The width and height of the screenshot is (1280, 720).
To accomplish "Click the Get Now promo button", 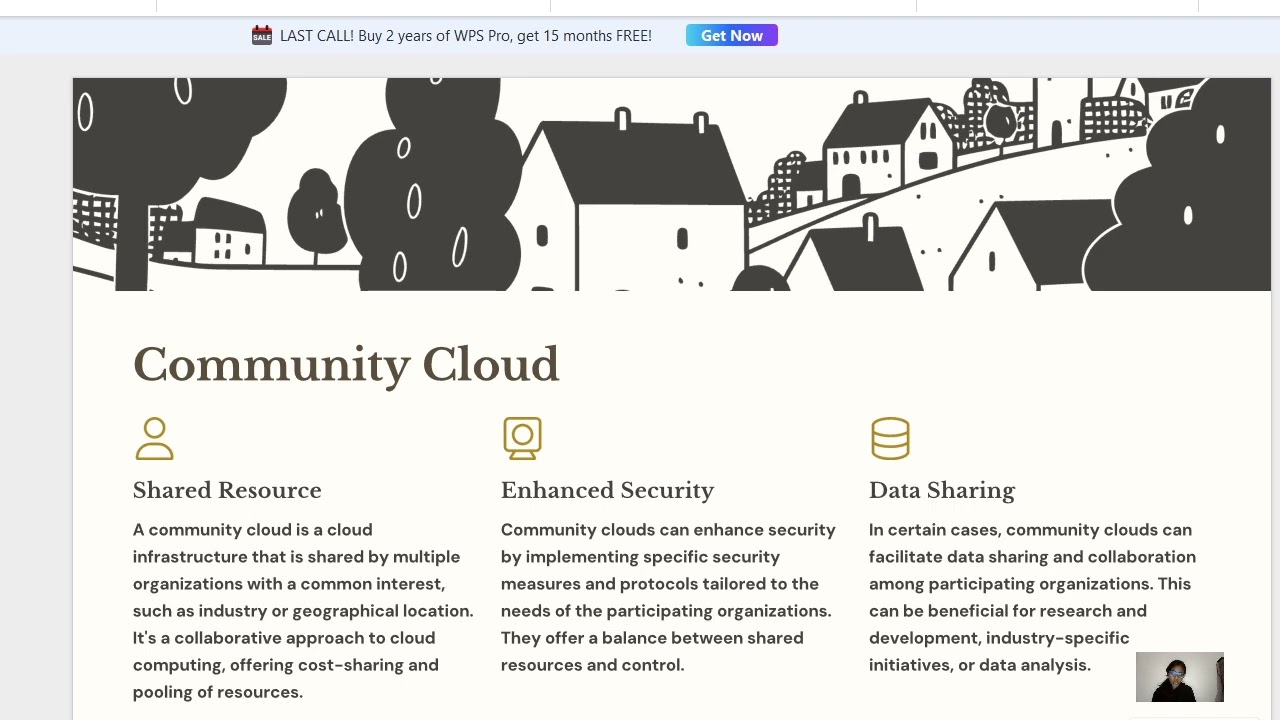I will [x=731, y=35].
